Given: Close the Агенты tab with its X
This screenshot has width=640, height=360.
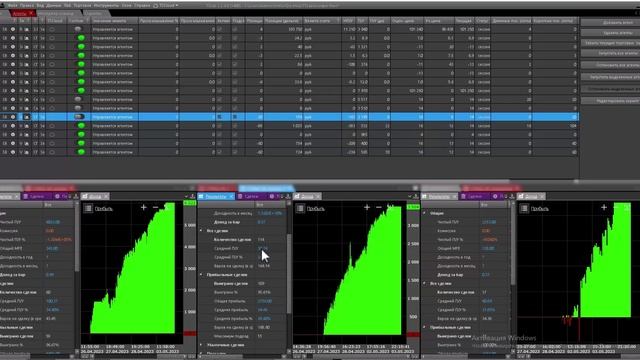Looking at the screenshot, I should (31, 13).
